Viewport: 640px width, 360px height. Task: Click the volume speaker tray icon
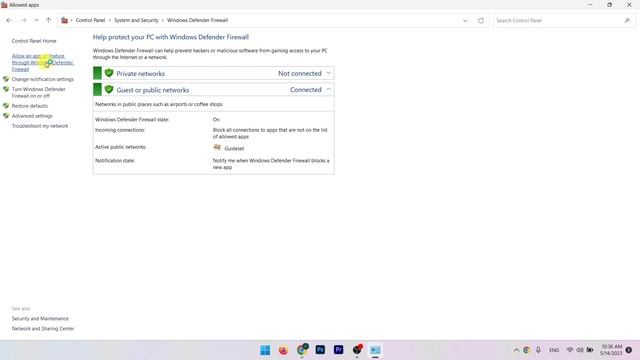[x=580, y=350]
